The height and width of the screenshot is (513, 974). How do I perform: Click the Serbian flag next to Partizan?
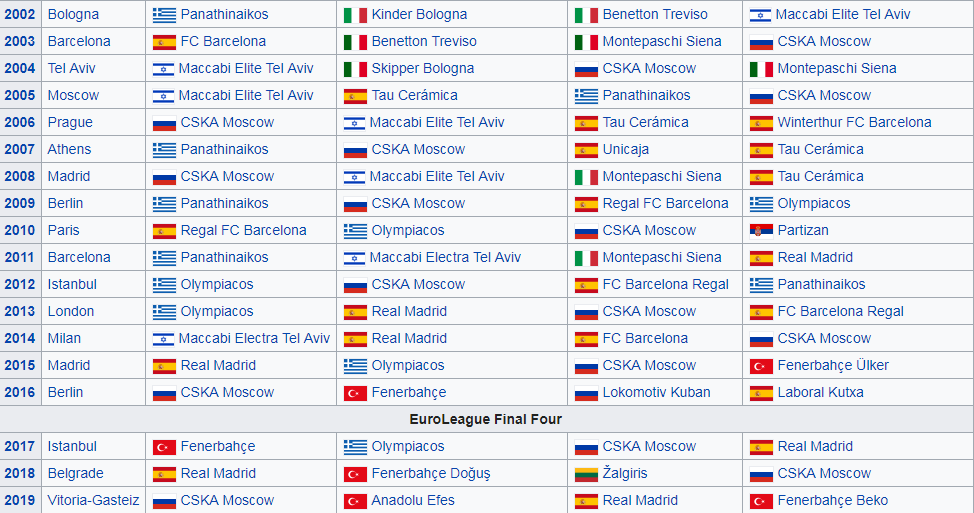761,230
